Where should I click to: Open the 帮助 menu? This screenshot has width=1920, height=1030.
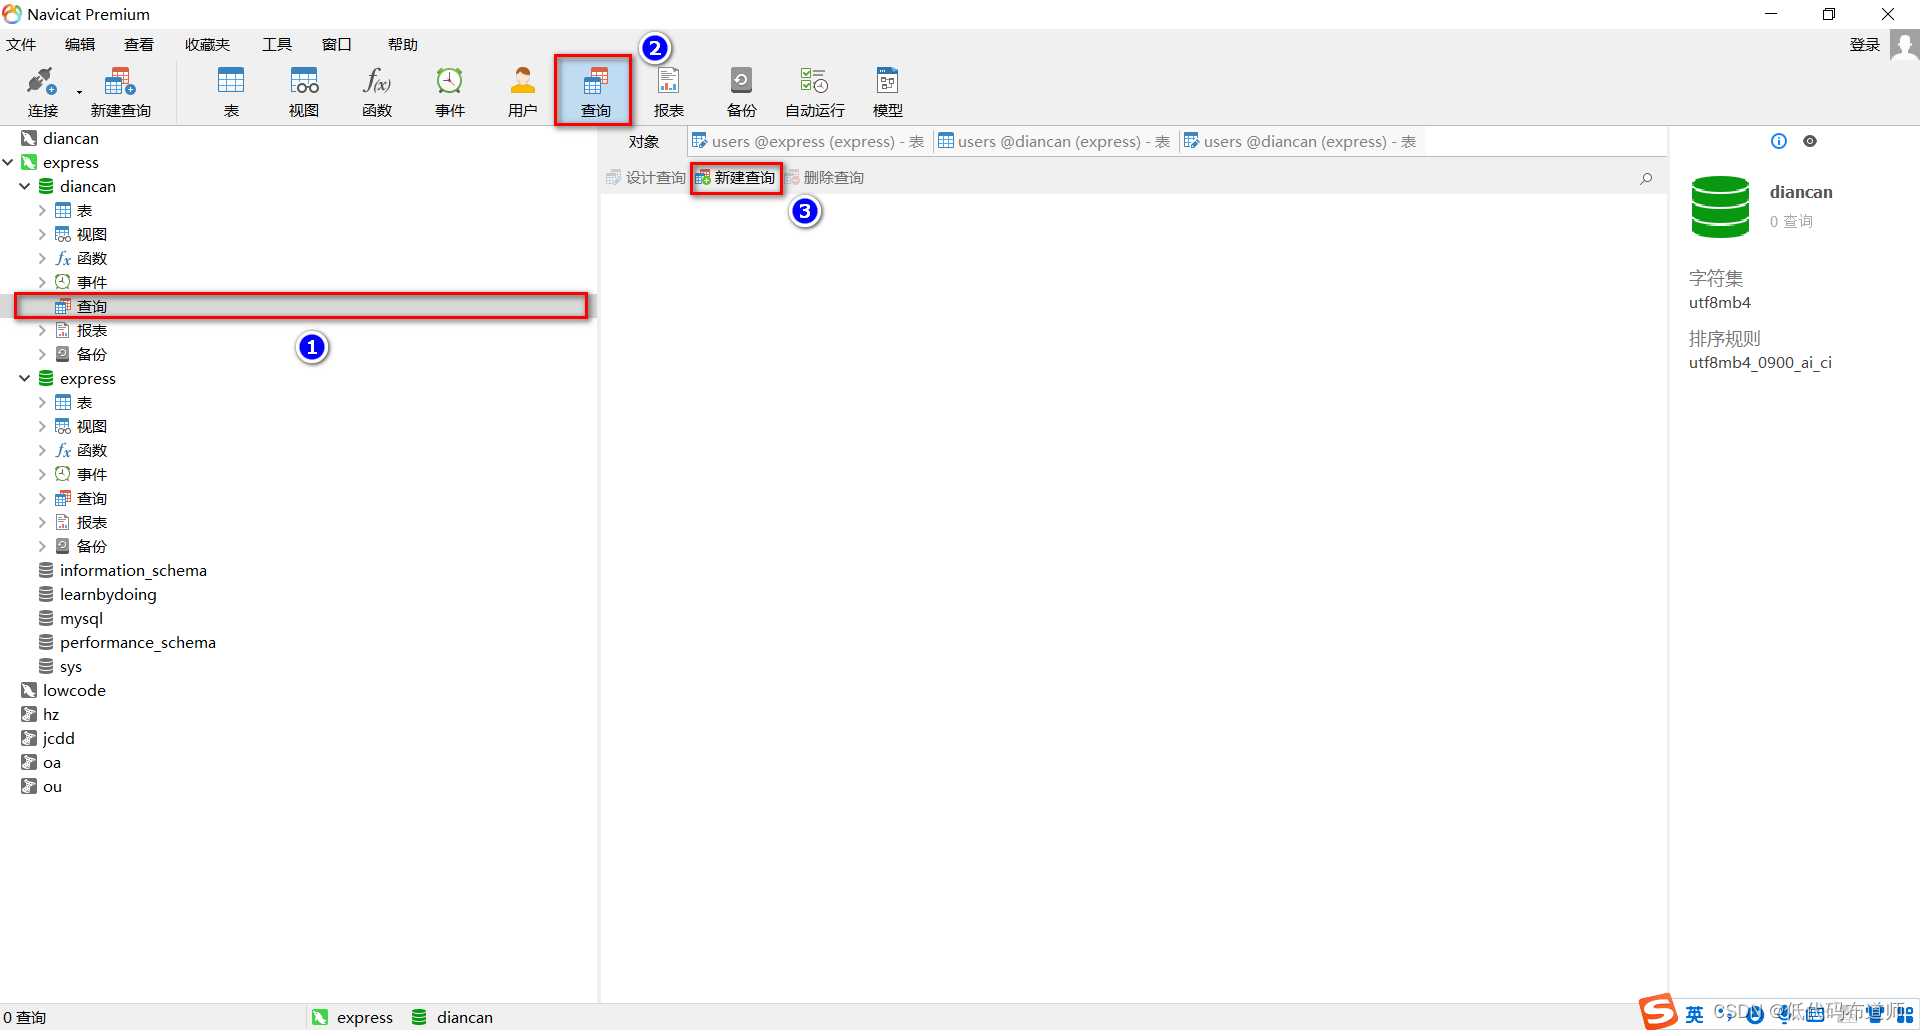click(x=403, y=45)
